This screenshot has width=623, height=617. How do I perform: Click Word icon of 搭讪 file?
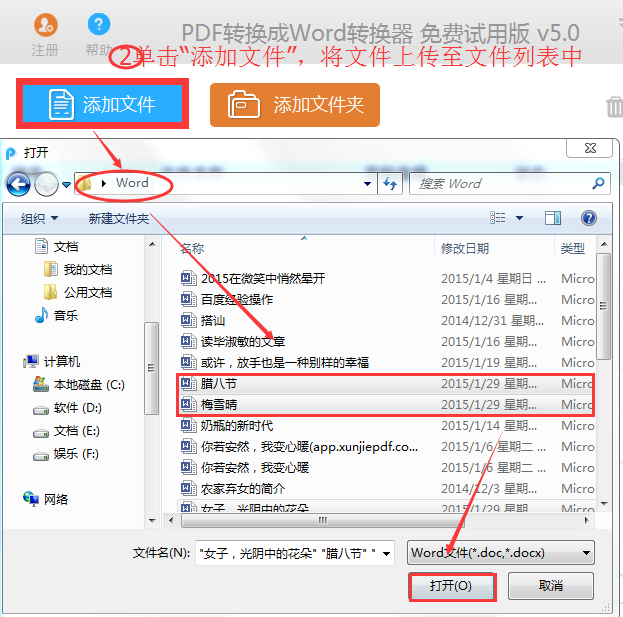tap(188, 320)
